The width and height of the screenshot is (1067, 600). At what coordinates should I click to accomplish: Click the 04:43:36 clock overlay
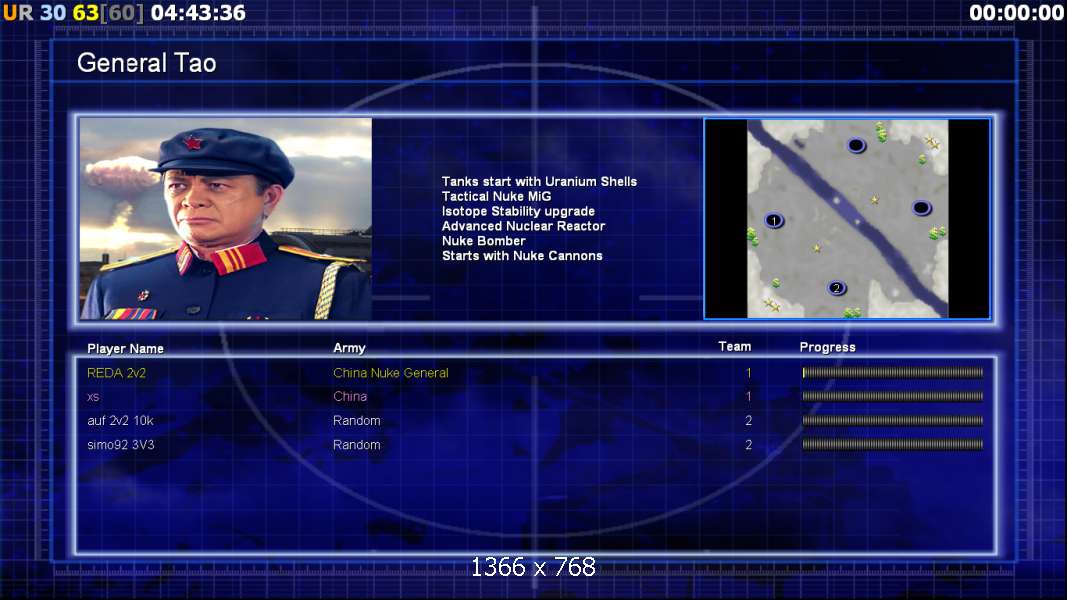[198, 12]
